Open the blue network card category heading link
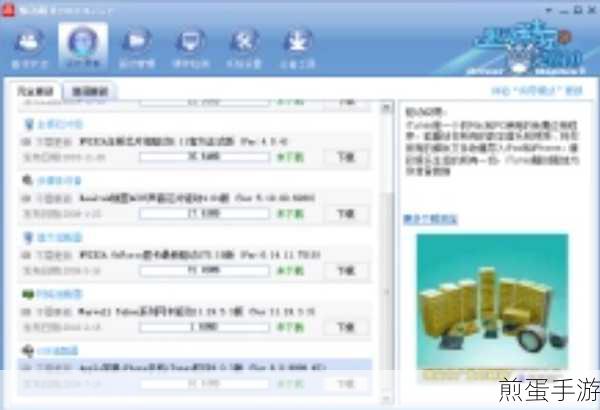Image resolution: width=600 pixels, height=410 pixels. [x=59, y=294]
